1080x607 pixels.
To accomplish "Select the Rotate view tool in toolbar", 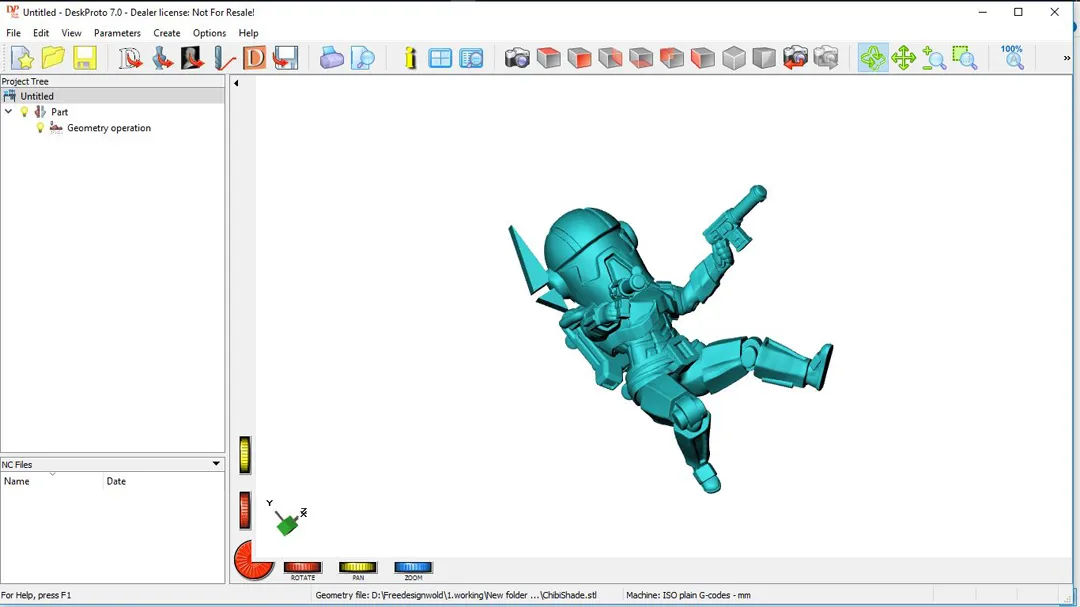I will pyautogui.click(x=873, y=58).
